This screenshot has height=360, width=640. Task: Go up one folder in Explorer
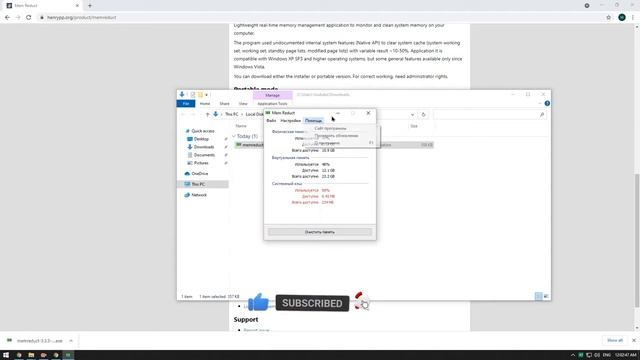click(207, 114)
